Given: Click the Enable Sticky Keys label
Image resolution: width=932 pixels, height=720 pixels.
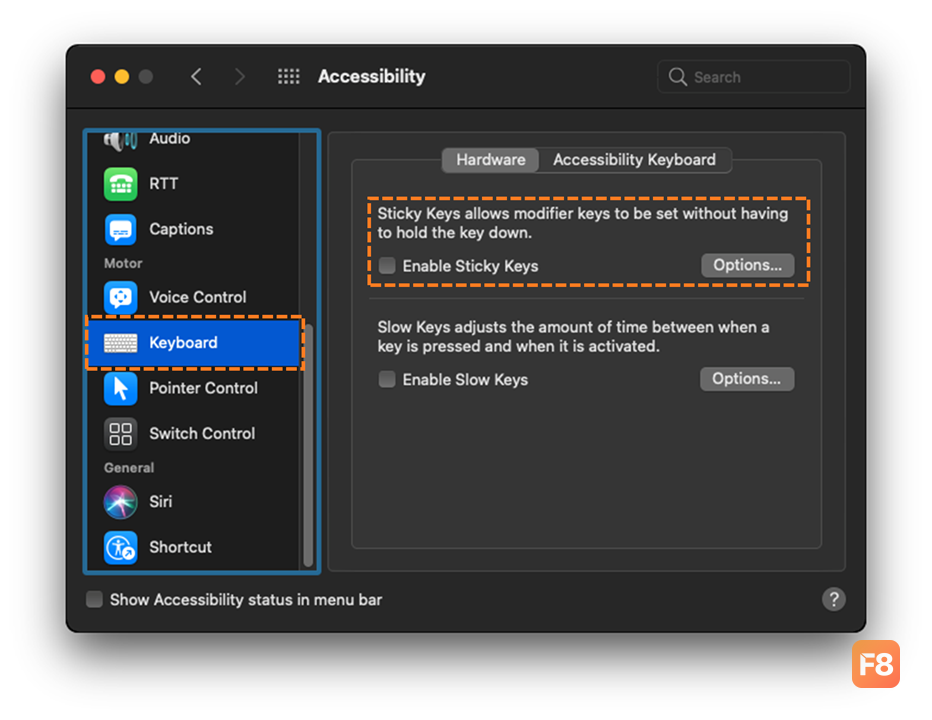Looking at the screenshot, I should (x=470, y=266).
